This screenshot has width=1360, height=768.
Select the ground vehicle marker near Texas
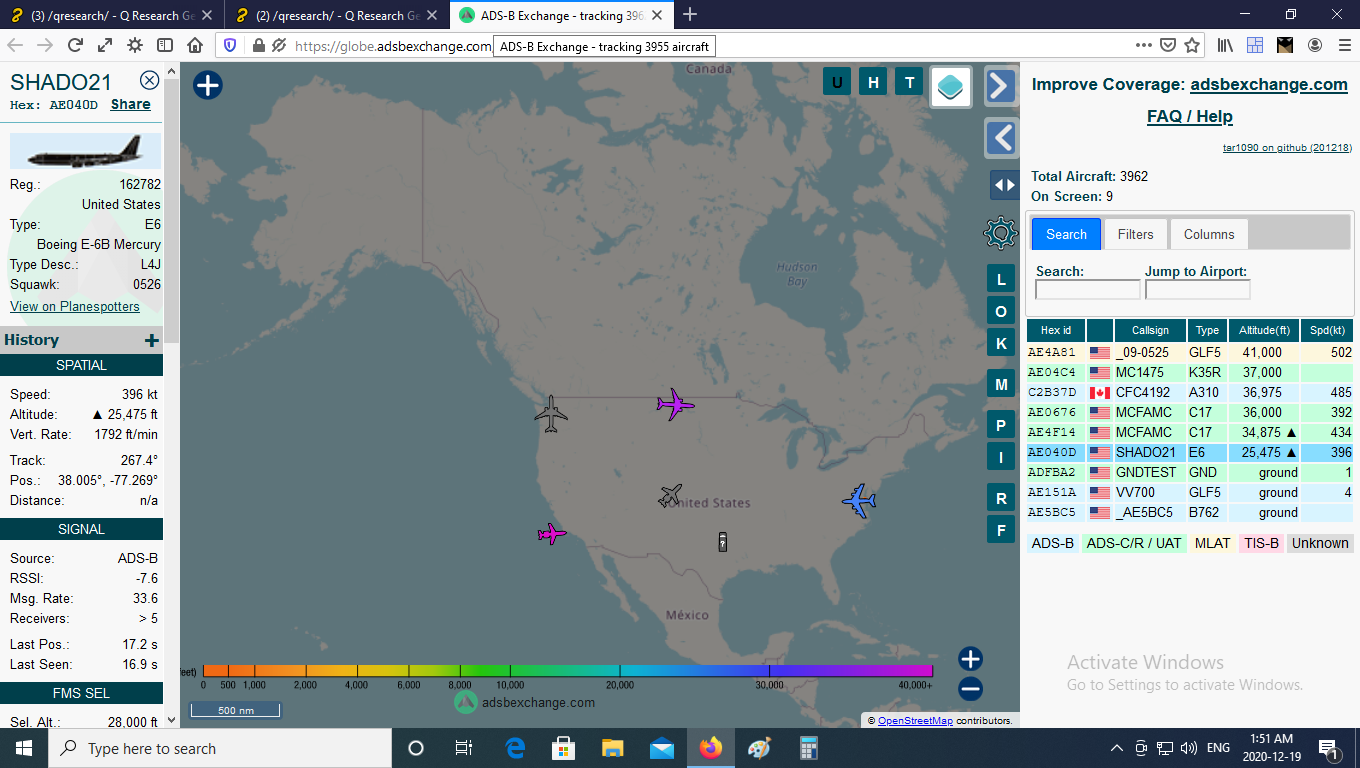pos(722,541)
